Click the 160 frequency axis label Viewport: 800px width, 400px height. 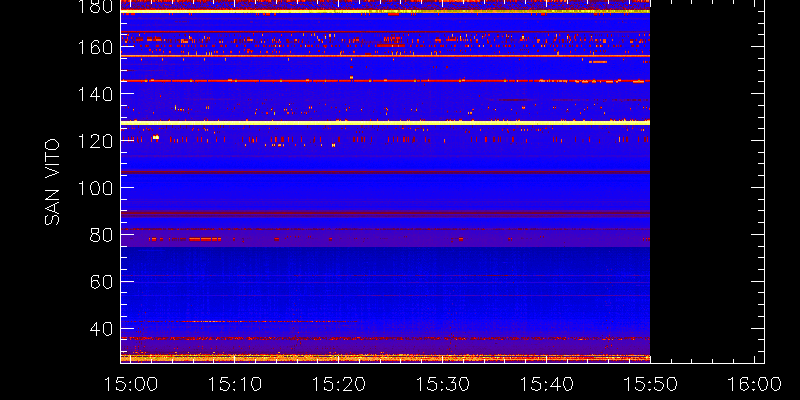click(95, 47)
